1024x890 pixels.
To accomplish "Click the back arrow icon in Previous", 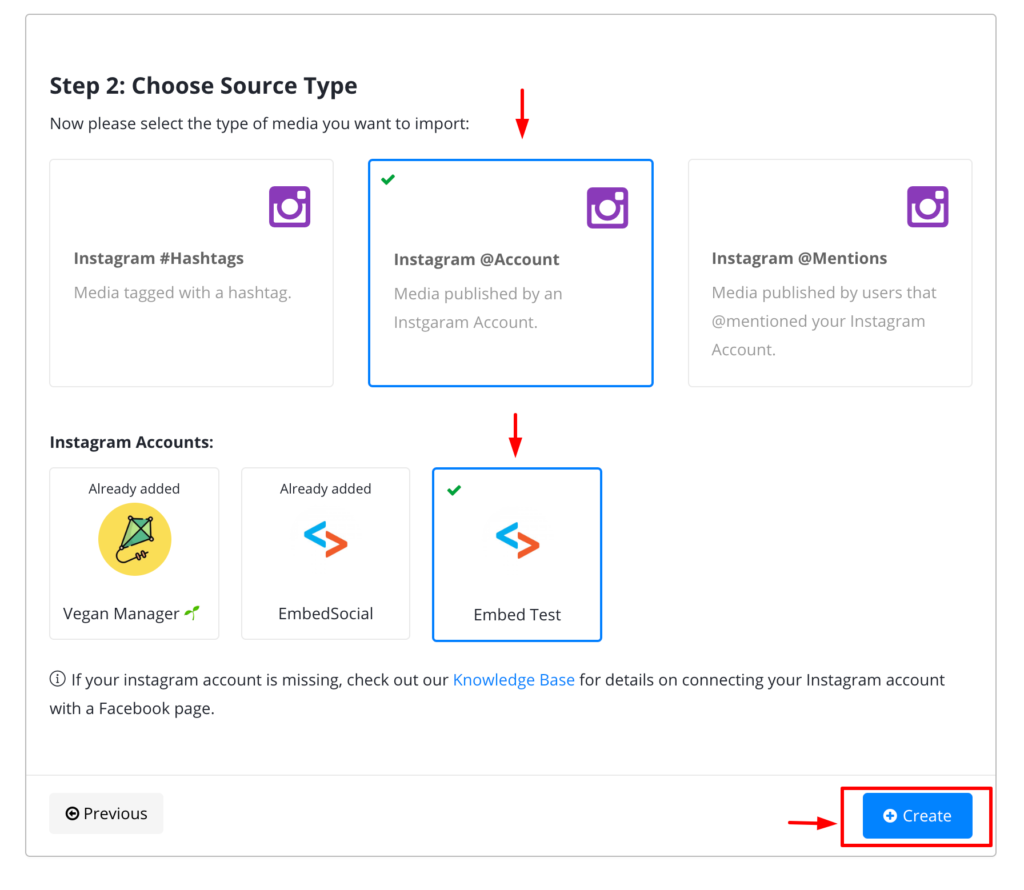I will click(72, 813).
